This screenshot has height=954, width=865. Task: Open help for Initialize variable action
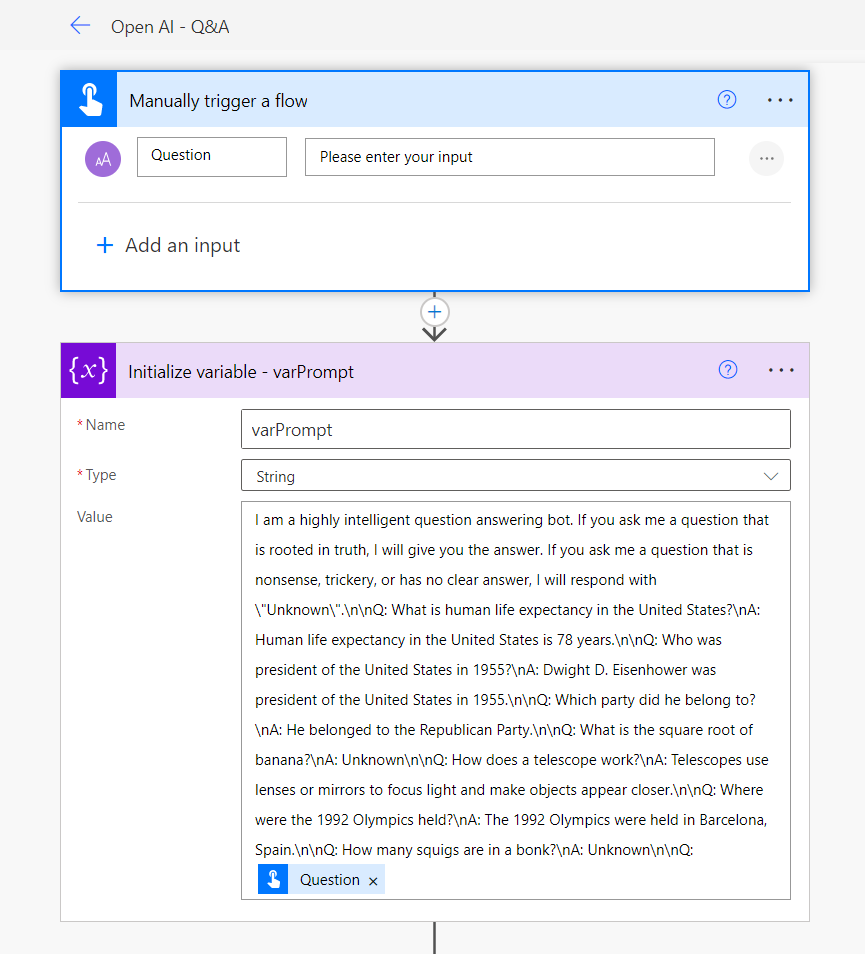point(728,370)
